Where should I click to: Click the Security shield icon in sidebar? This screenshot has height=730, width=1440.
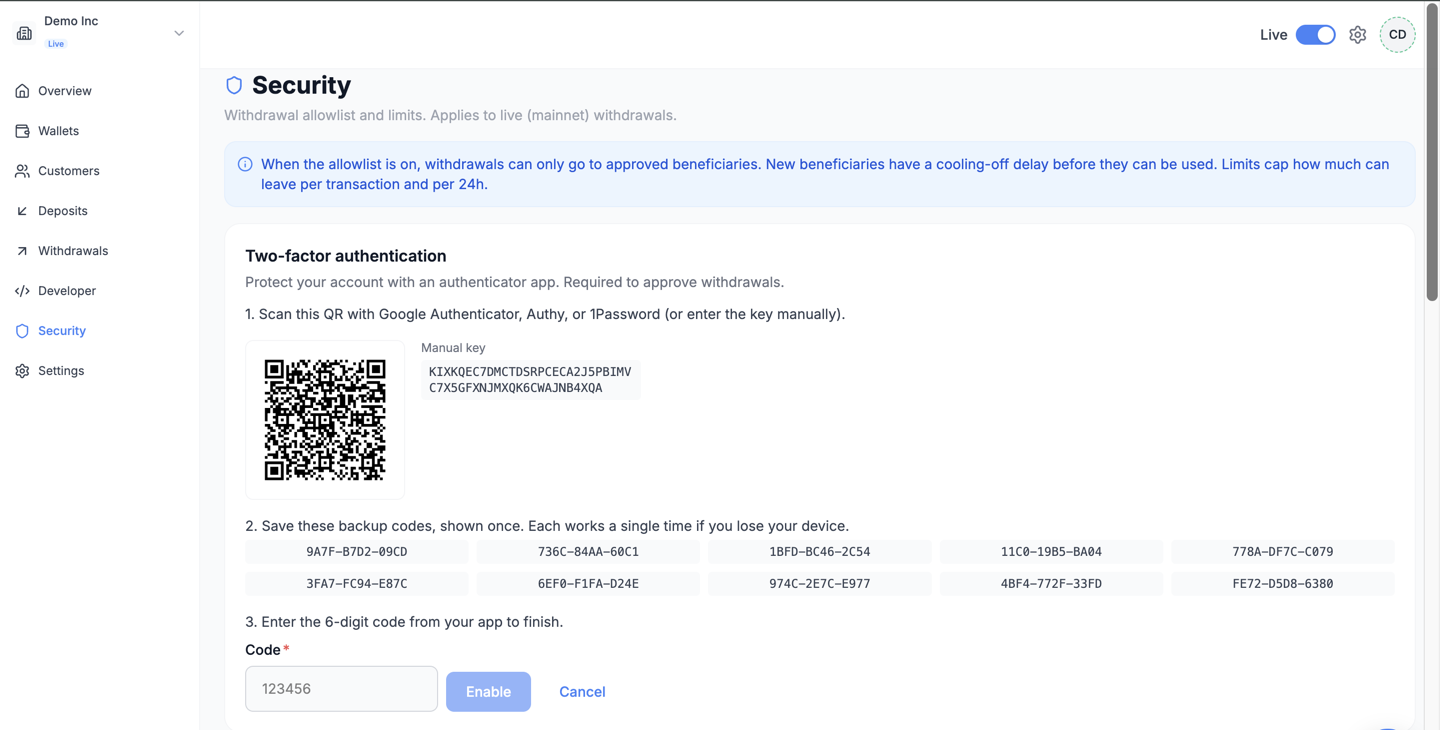click(22, 331)
